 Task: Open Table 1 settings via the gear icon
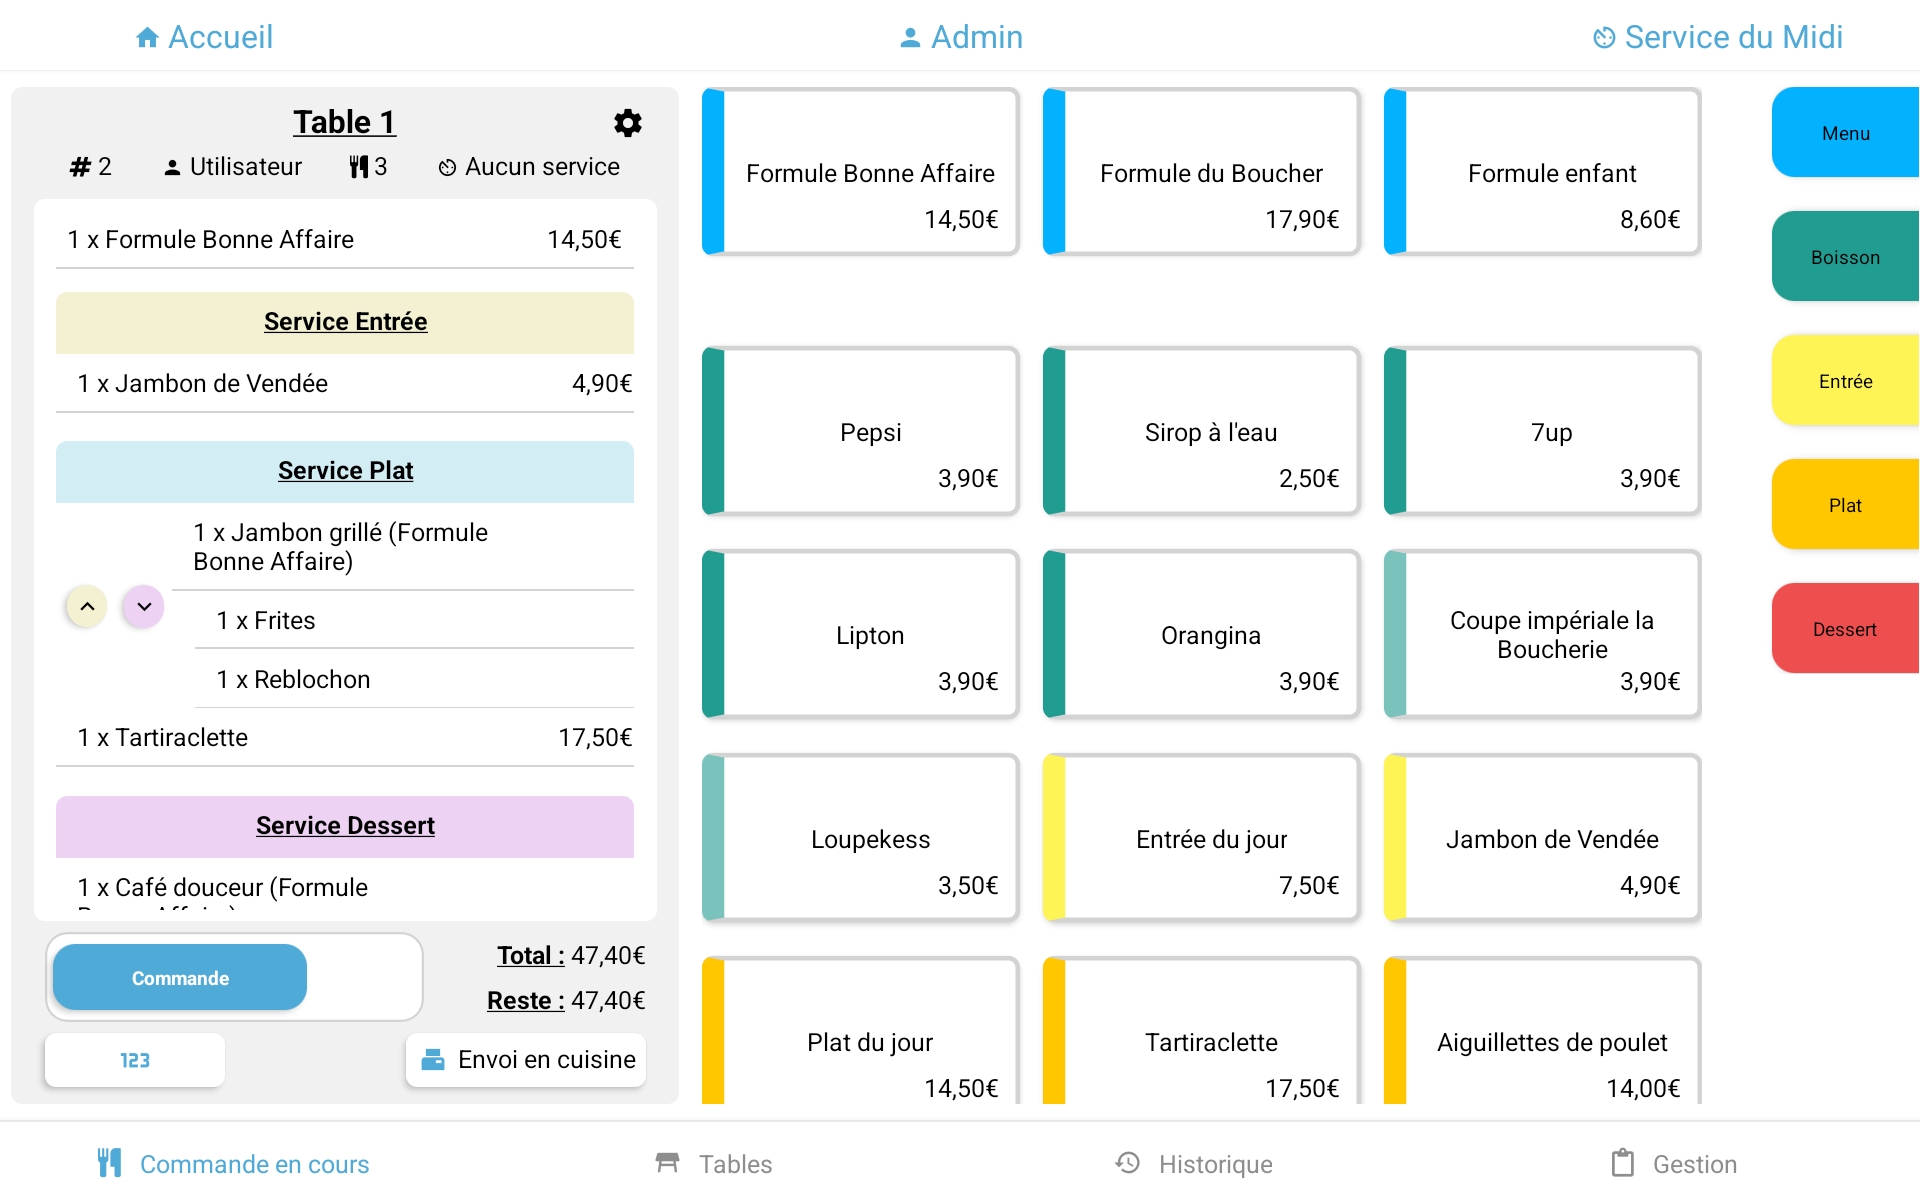click(627, 123)
